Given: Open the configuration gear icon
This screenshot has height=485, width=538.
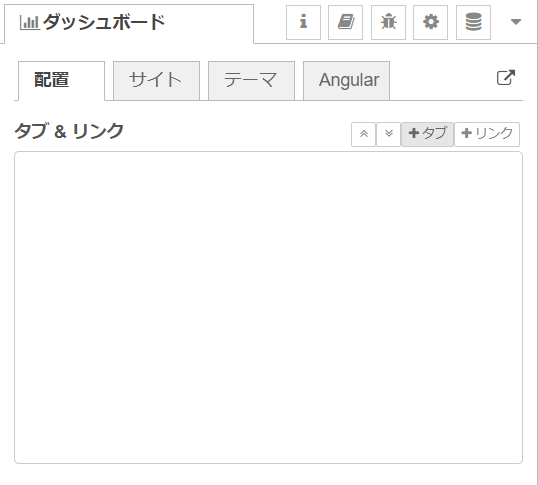Looking at the screenshot, I should pos(431,22).
